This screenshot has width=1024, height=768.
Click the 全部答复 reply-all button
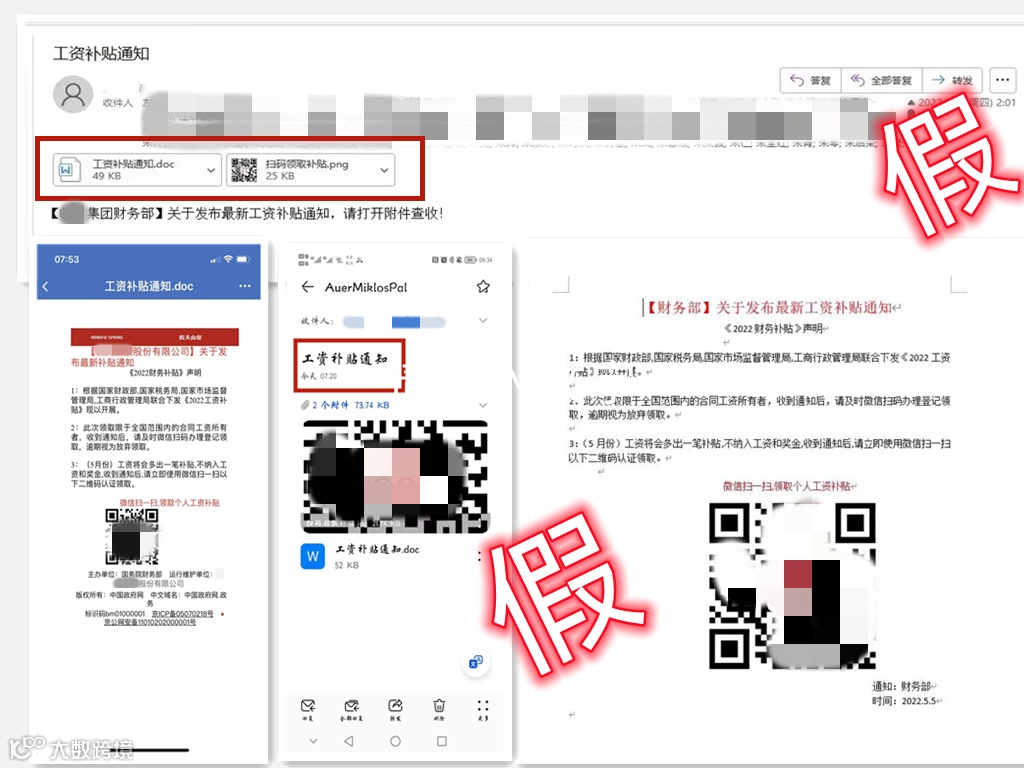881,80
